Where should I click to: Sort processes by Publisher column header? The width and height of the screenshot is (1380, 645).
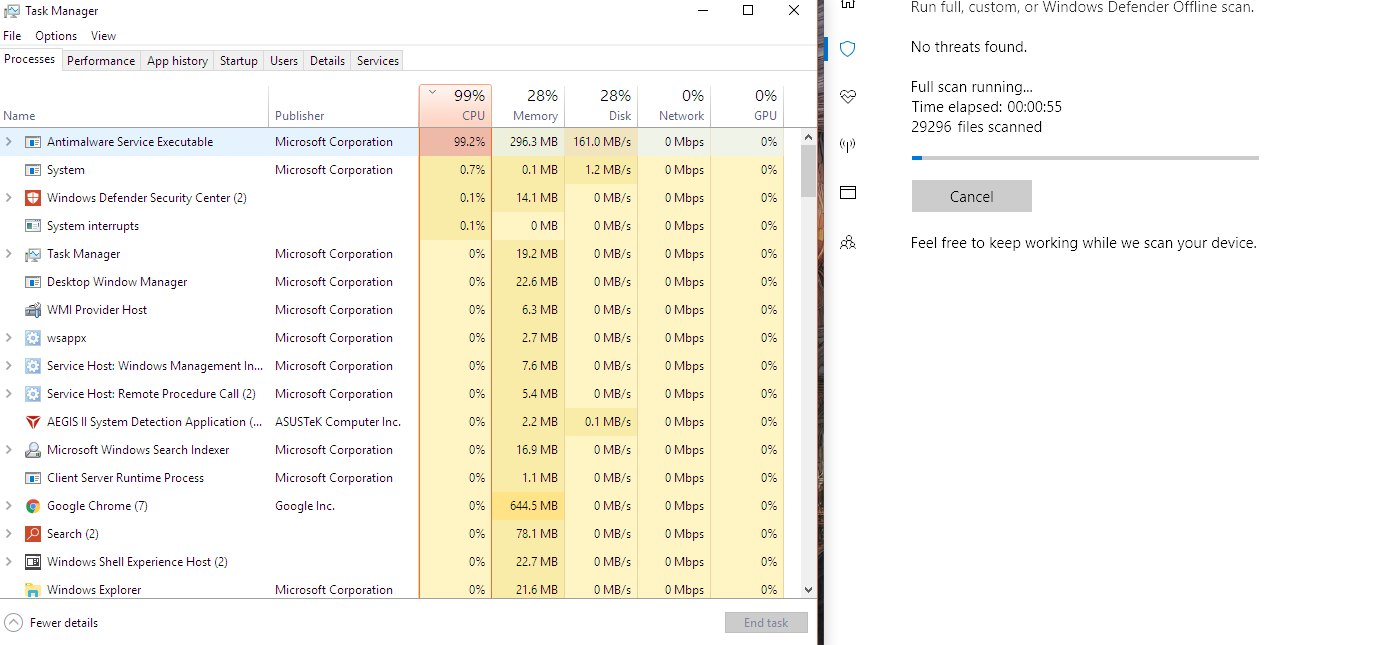344,105
